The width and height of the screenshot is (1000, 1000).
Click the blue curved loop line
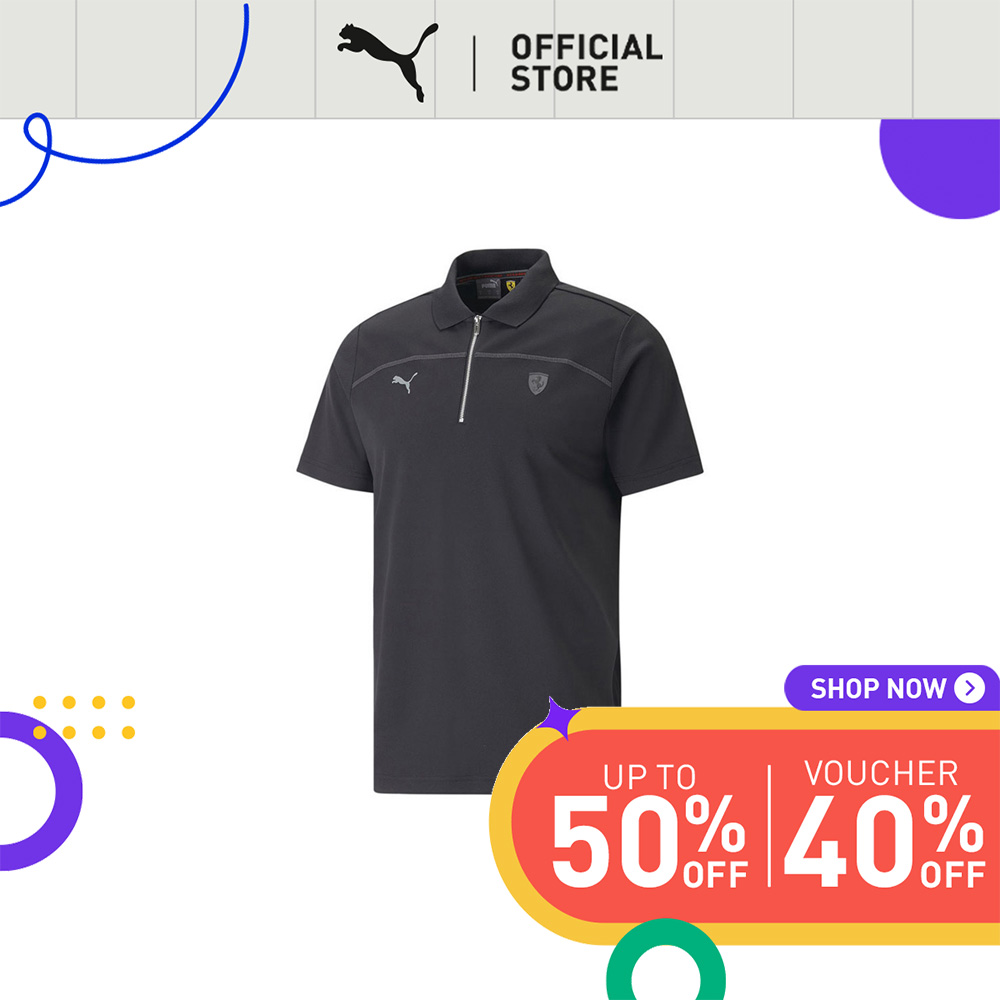click(x=124, y=105)
